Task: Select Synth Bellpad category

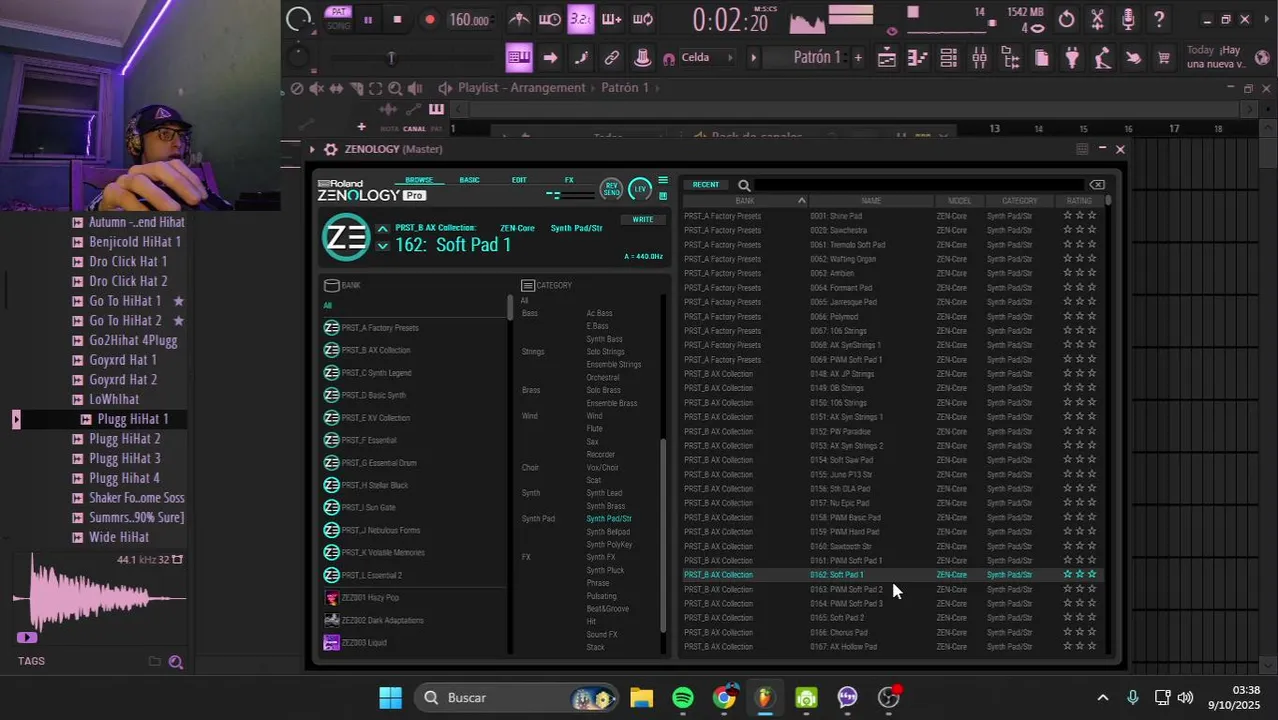Action: 608,532
